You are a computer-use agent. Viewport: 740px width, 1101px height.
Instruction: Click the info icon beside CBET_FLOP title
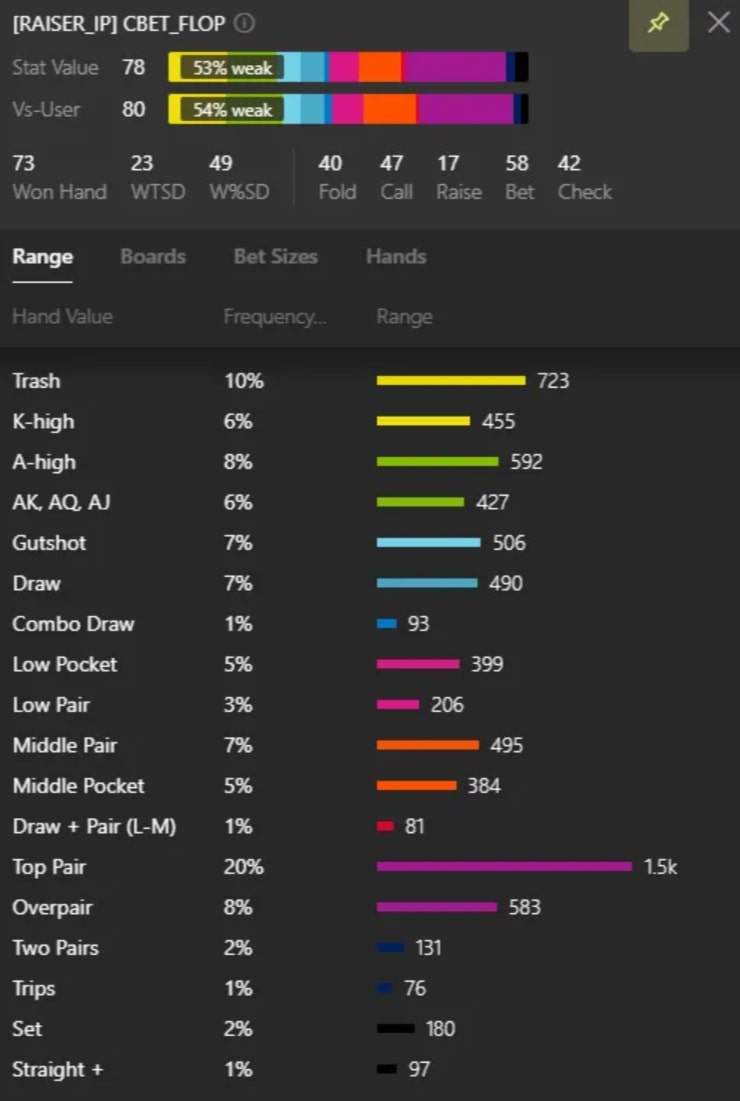click(245, 23)
